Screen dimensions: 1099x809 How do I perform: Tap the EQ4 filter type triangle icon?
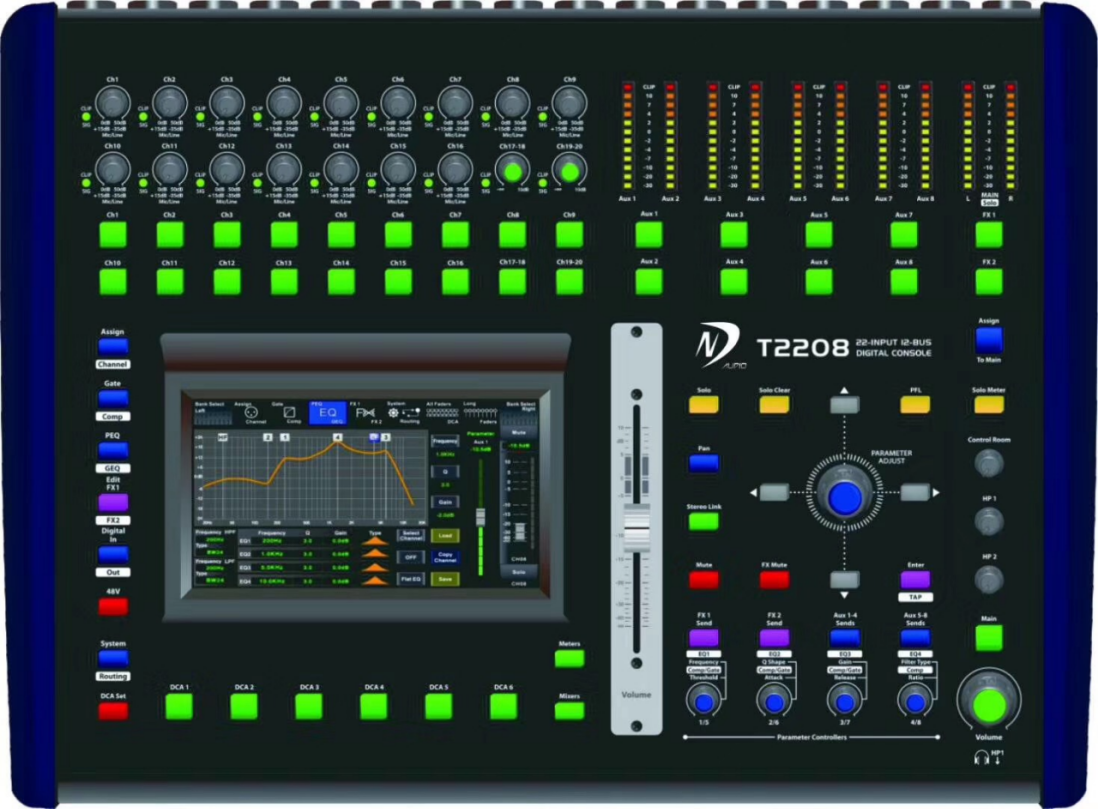[x=376, y=580]
